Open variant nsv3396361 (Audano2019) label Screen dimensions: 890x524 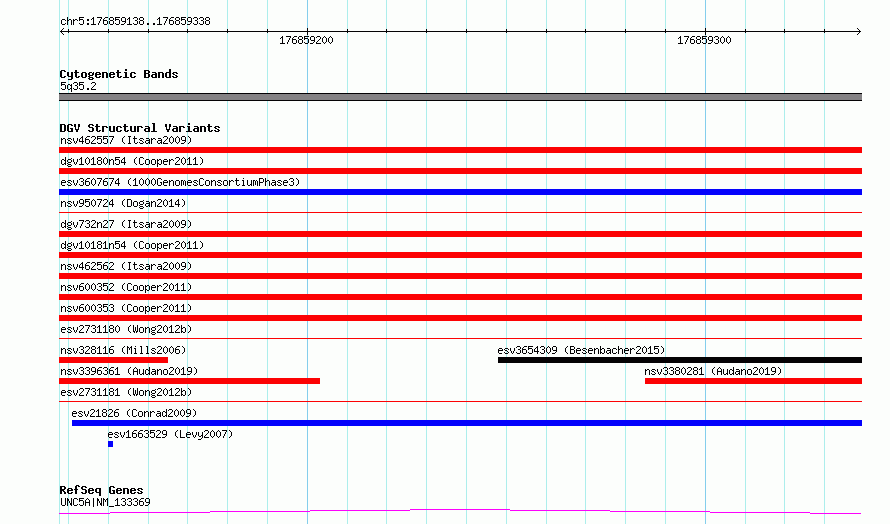tap(129, 371)
